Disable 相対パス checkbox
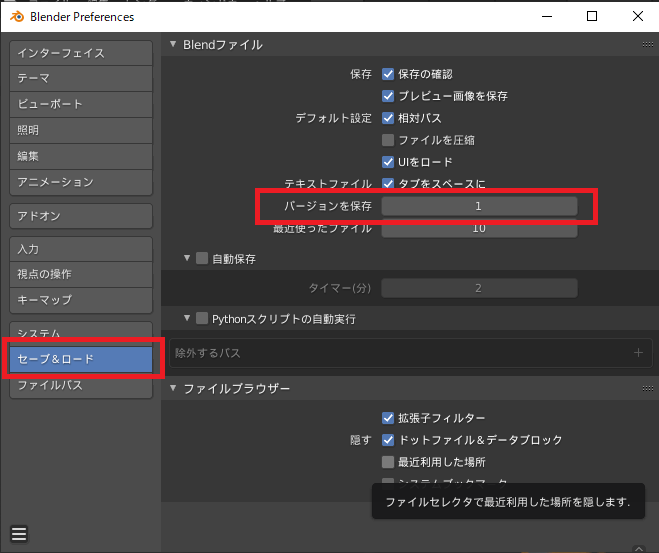The width and height of the screenshot is (659, 553). [388, 118]
